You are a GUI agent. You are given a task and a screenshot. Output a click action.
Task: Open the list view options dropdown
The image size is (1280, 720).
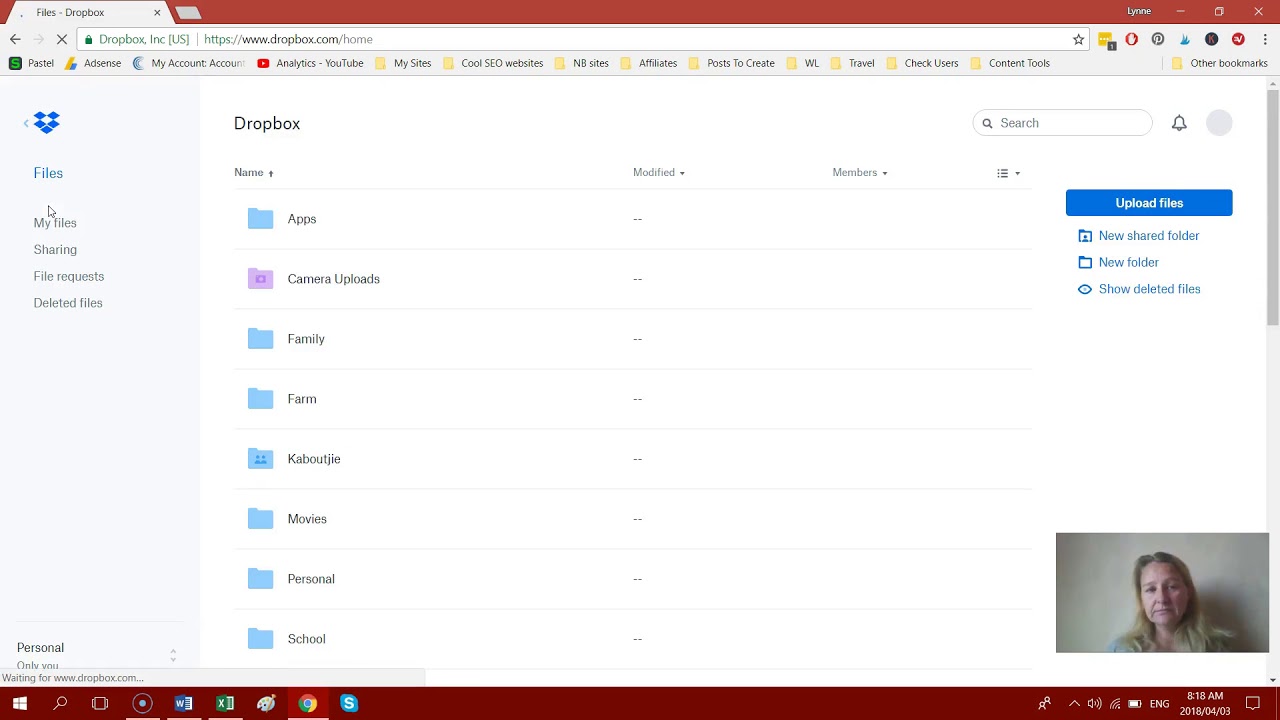coord(1008,173)
